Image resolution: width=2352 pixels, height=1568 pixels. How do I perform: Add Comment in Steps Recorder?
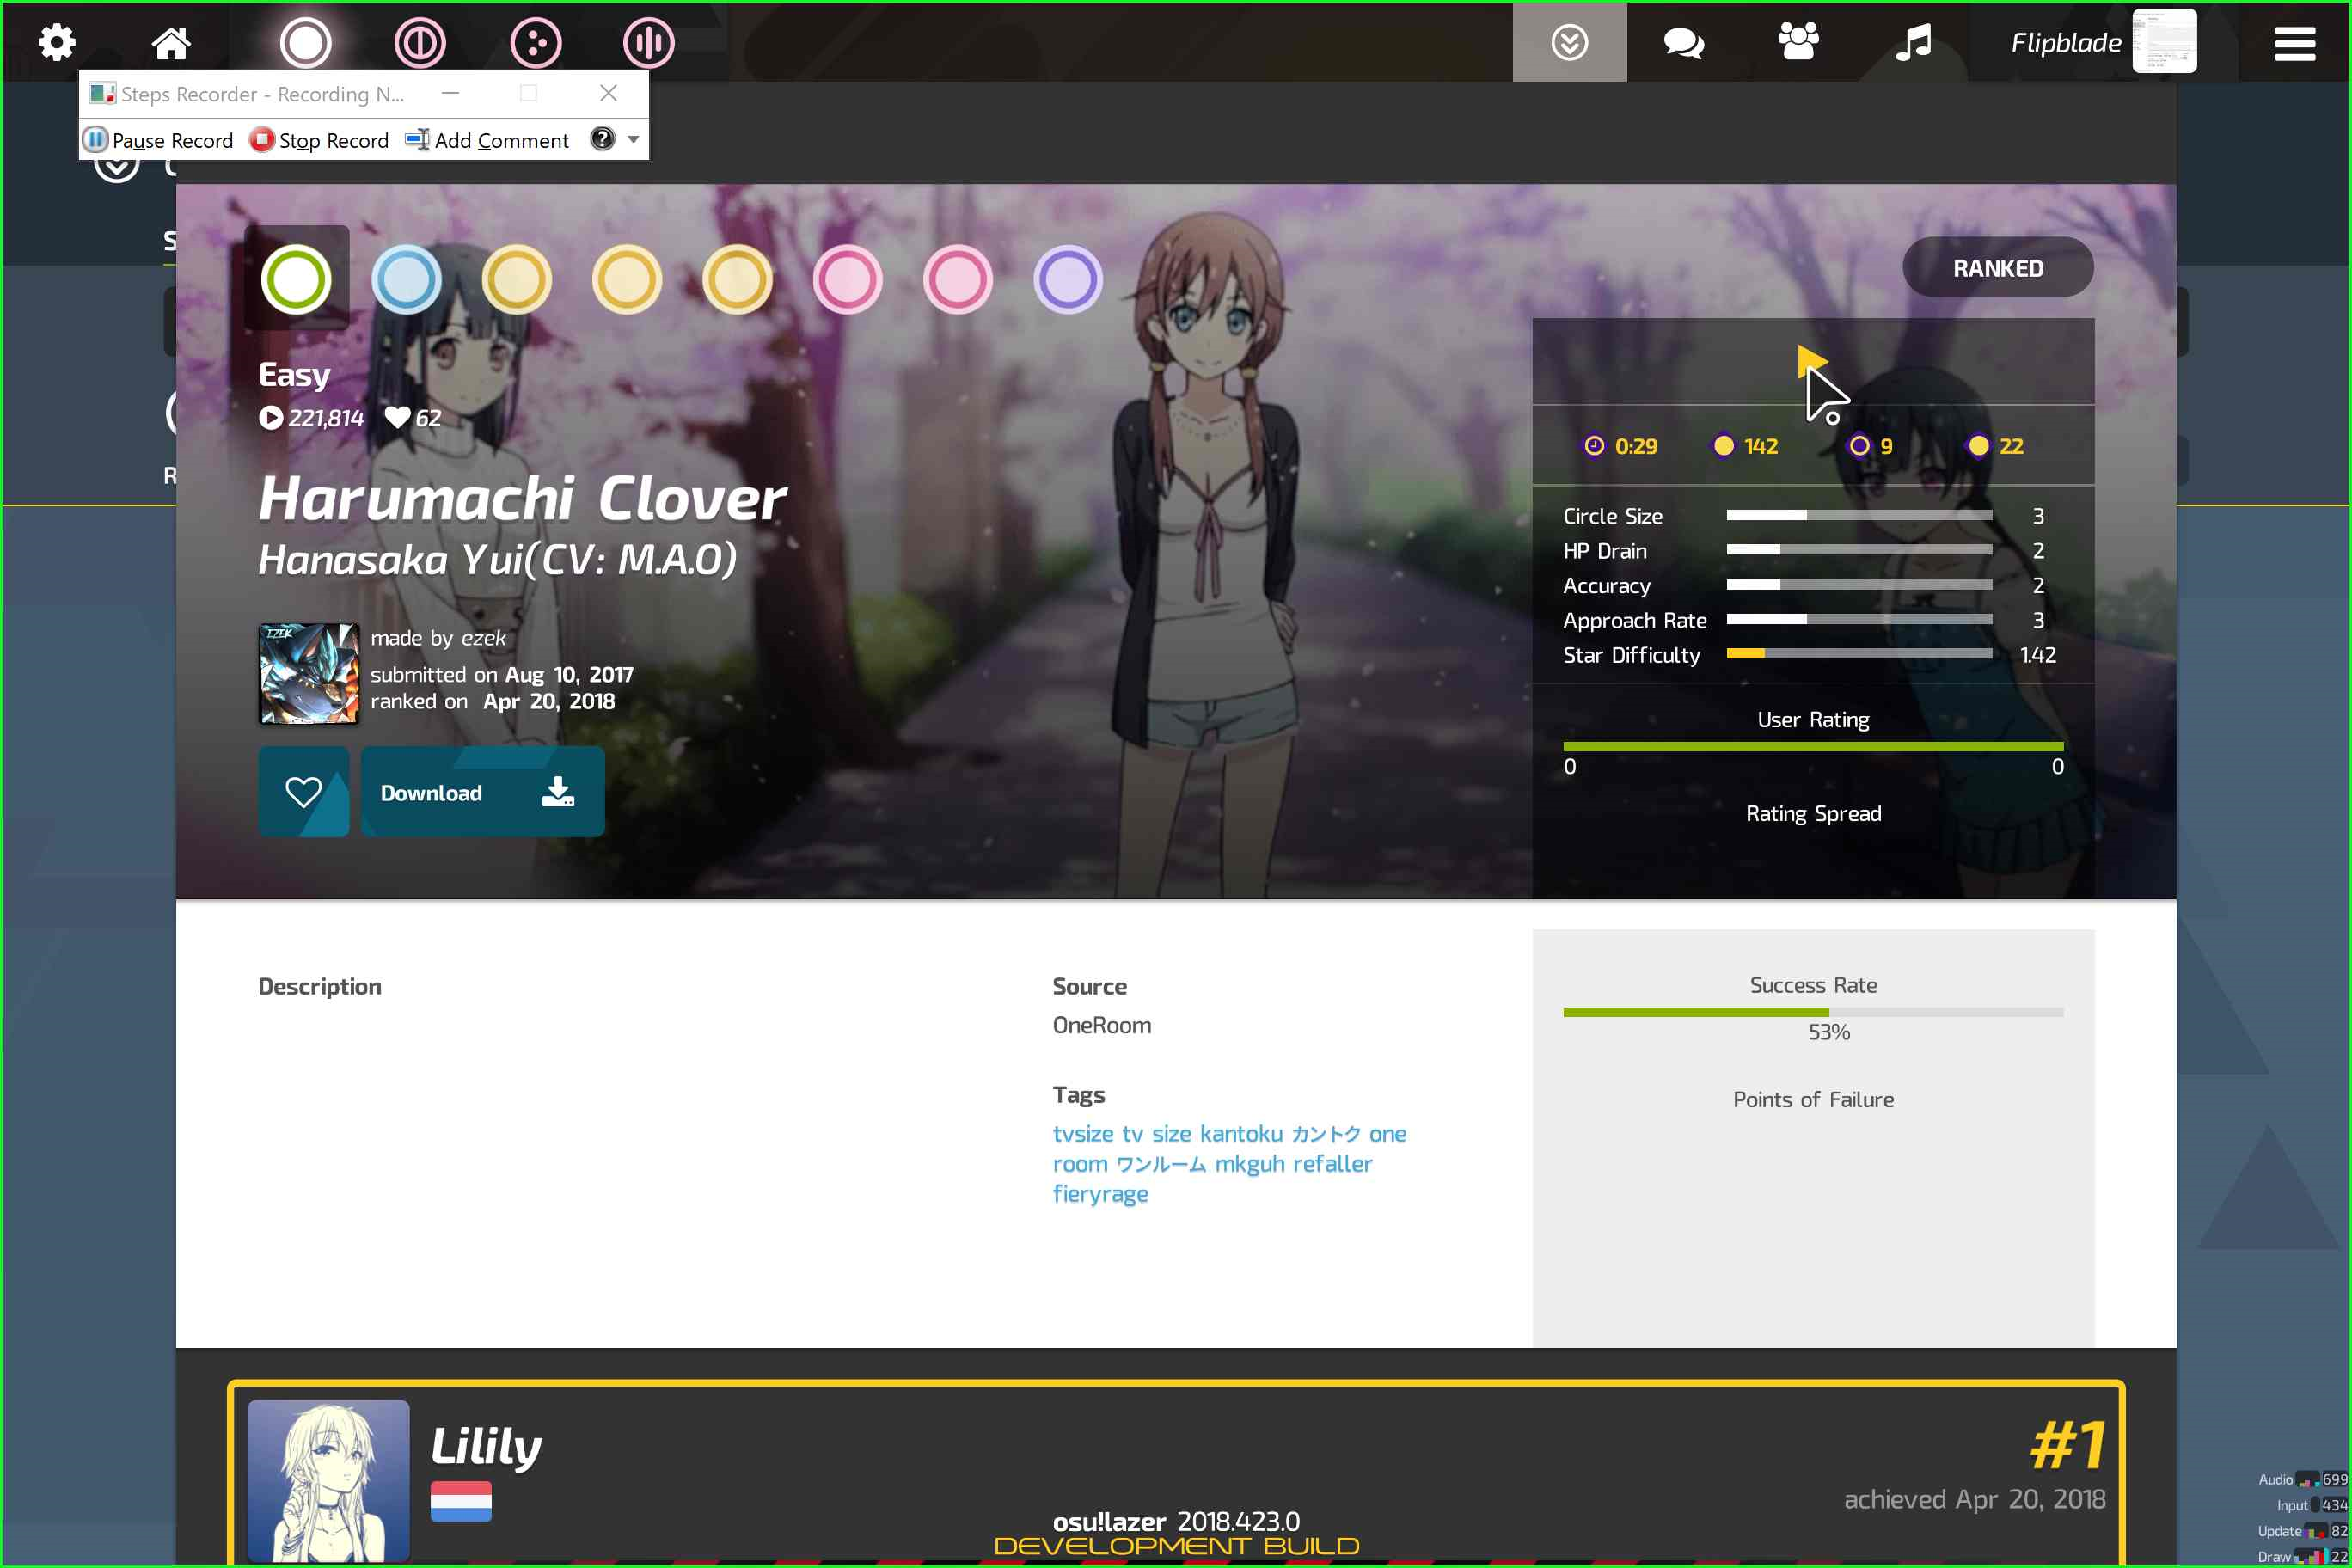coord(487,139)
